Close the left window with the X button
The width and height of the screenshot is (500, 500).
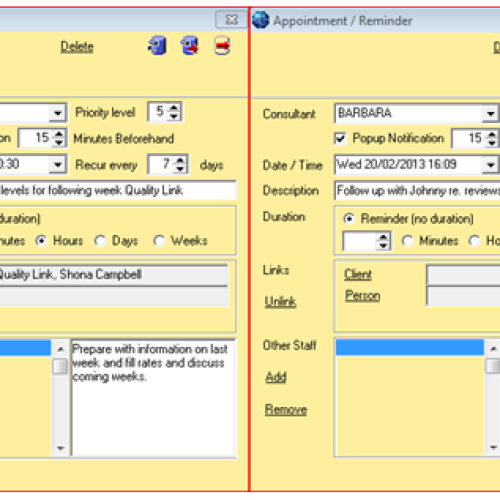click(x=231, y=20)
